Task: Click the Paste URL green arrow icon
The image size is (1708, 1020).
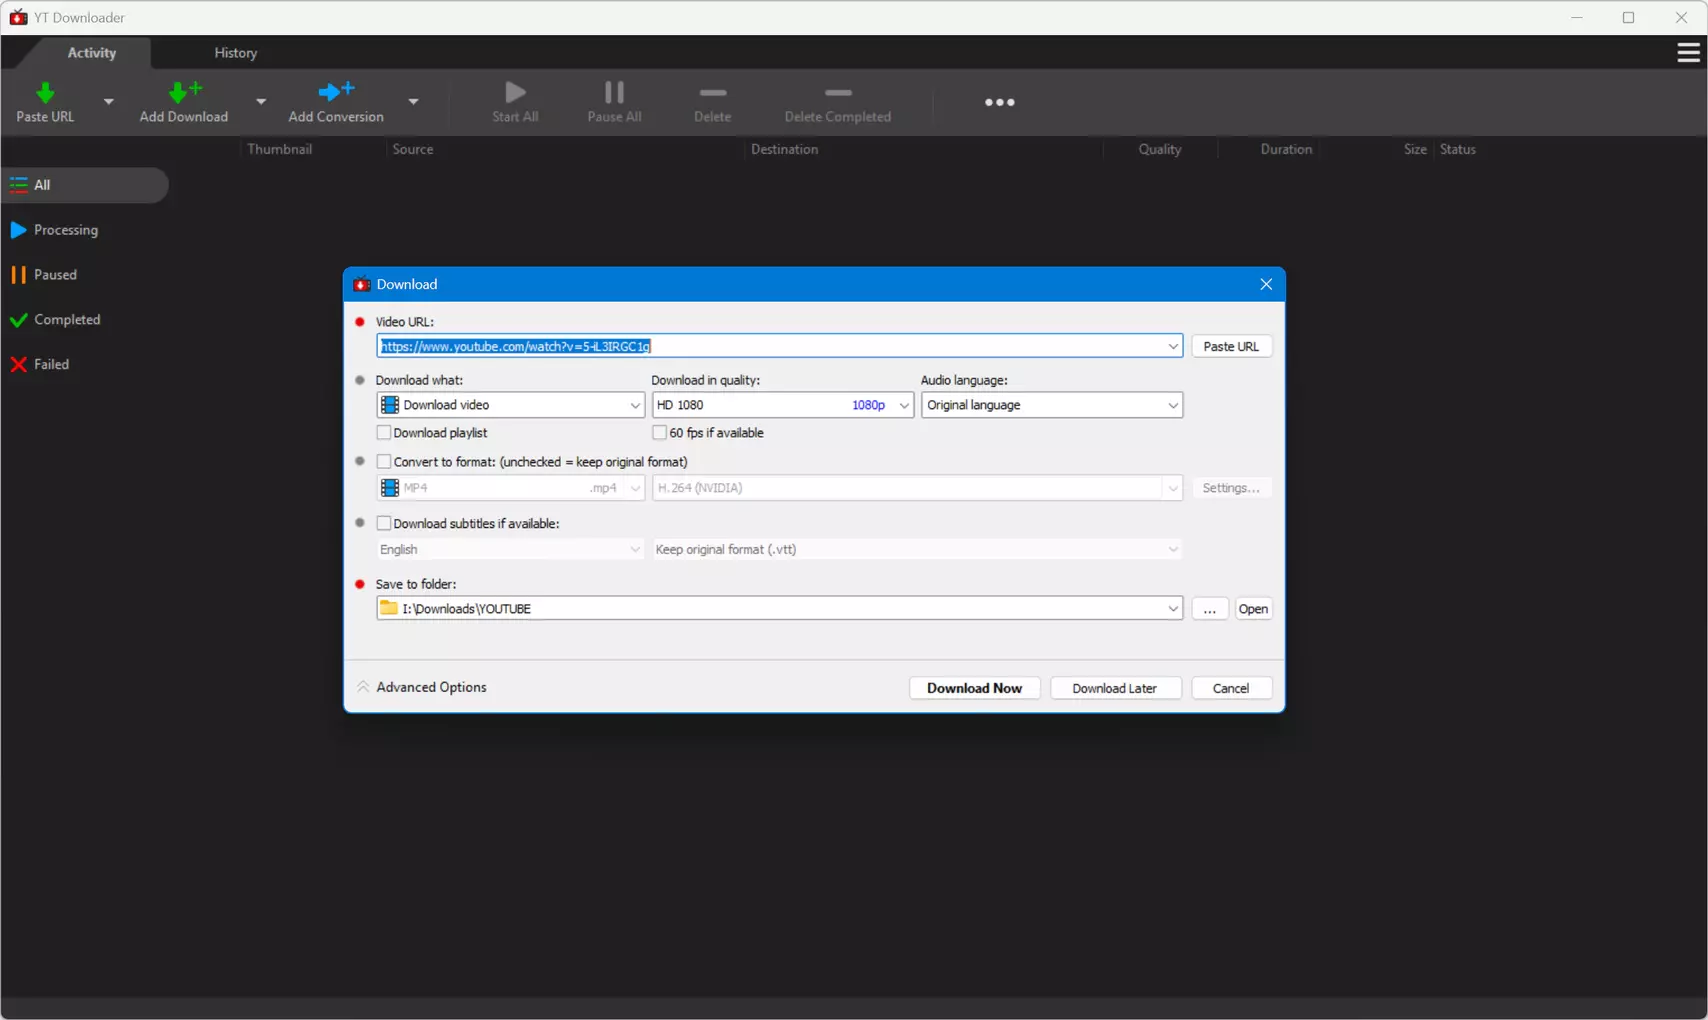Action: point(45,93)
